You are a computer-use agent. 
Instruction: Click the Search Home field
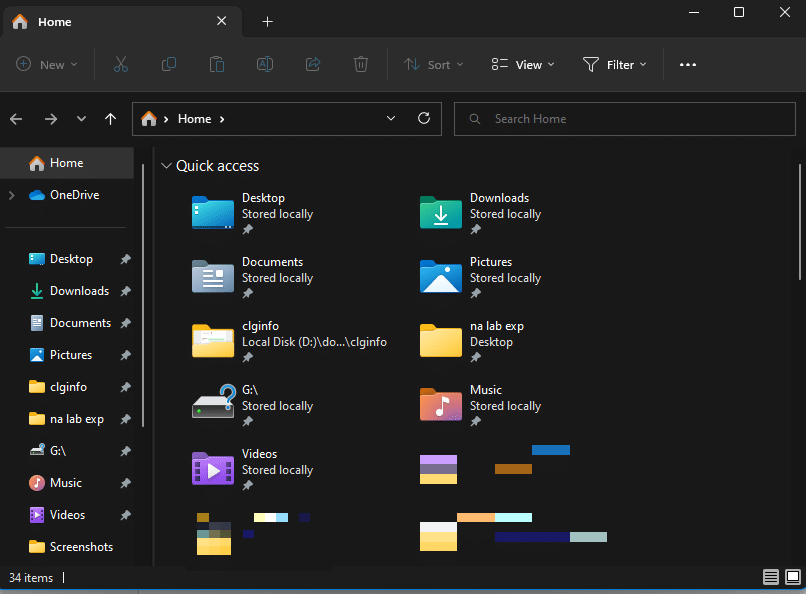625,119
